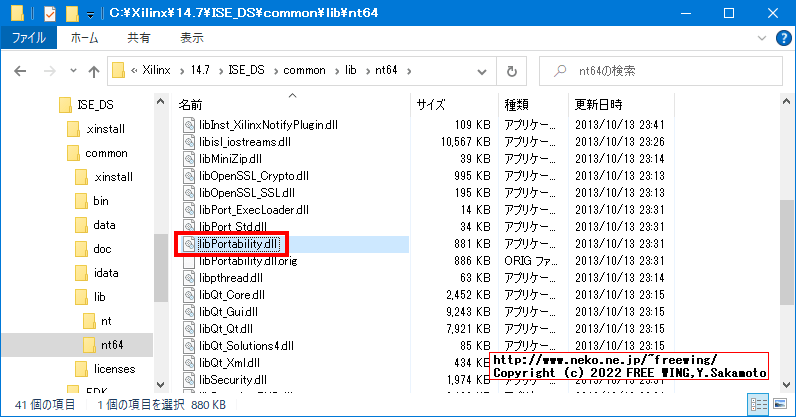The image size is (796, 417).
Task: Go up one folder level
Action: 93,71
